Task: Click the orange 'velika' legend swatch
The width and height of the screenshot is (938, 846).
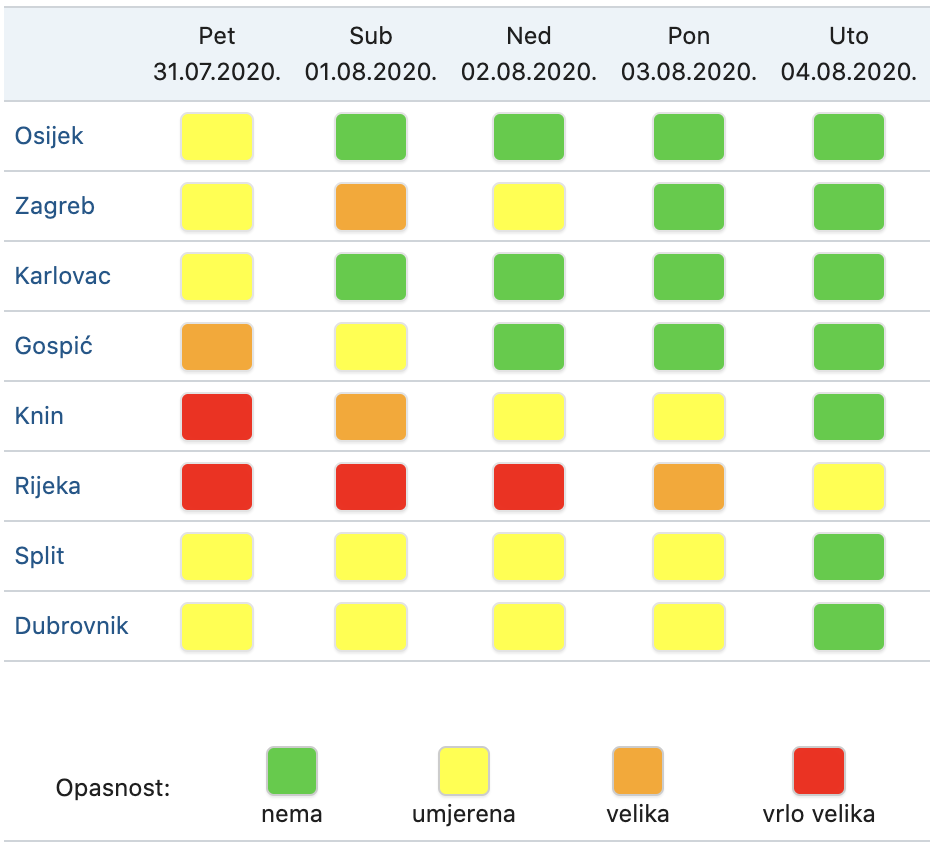Action: tap(638, 771)
